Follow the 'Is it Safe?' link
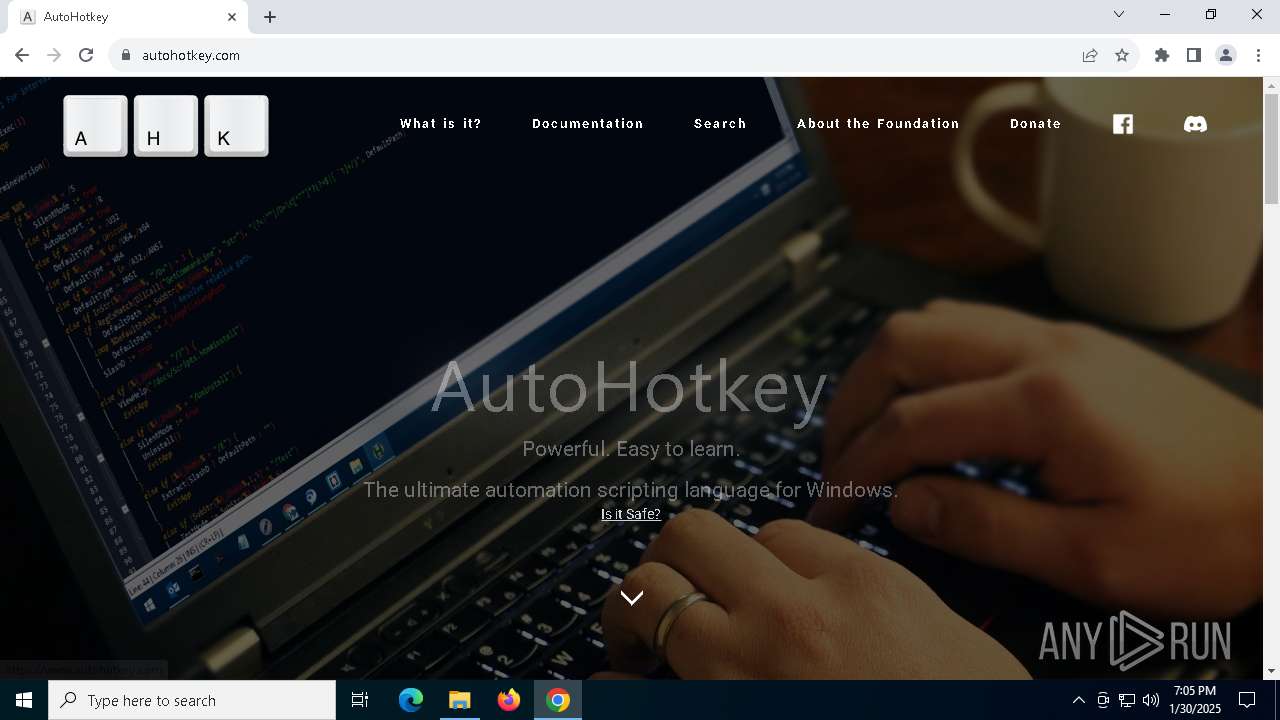The image size is (1280, 720). pyautogui.click(x=631, y=514)
